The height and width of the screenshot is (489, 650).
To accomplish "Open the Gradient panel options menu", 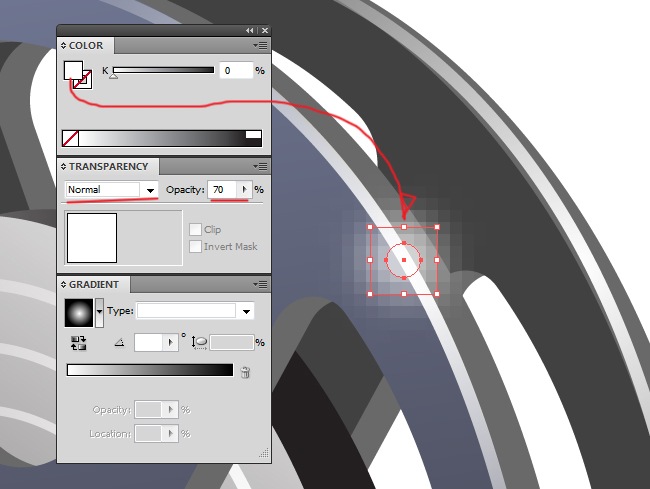I will (x=260, y=285).
